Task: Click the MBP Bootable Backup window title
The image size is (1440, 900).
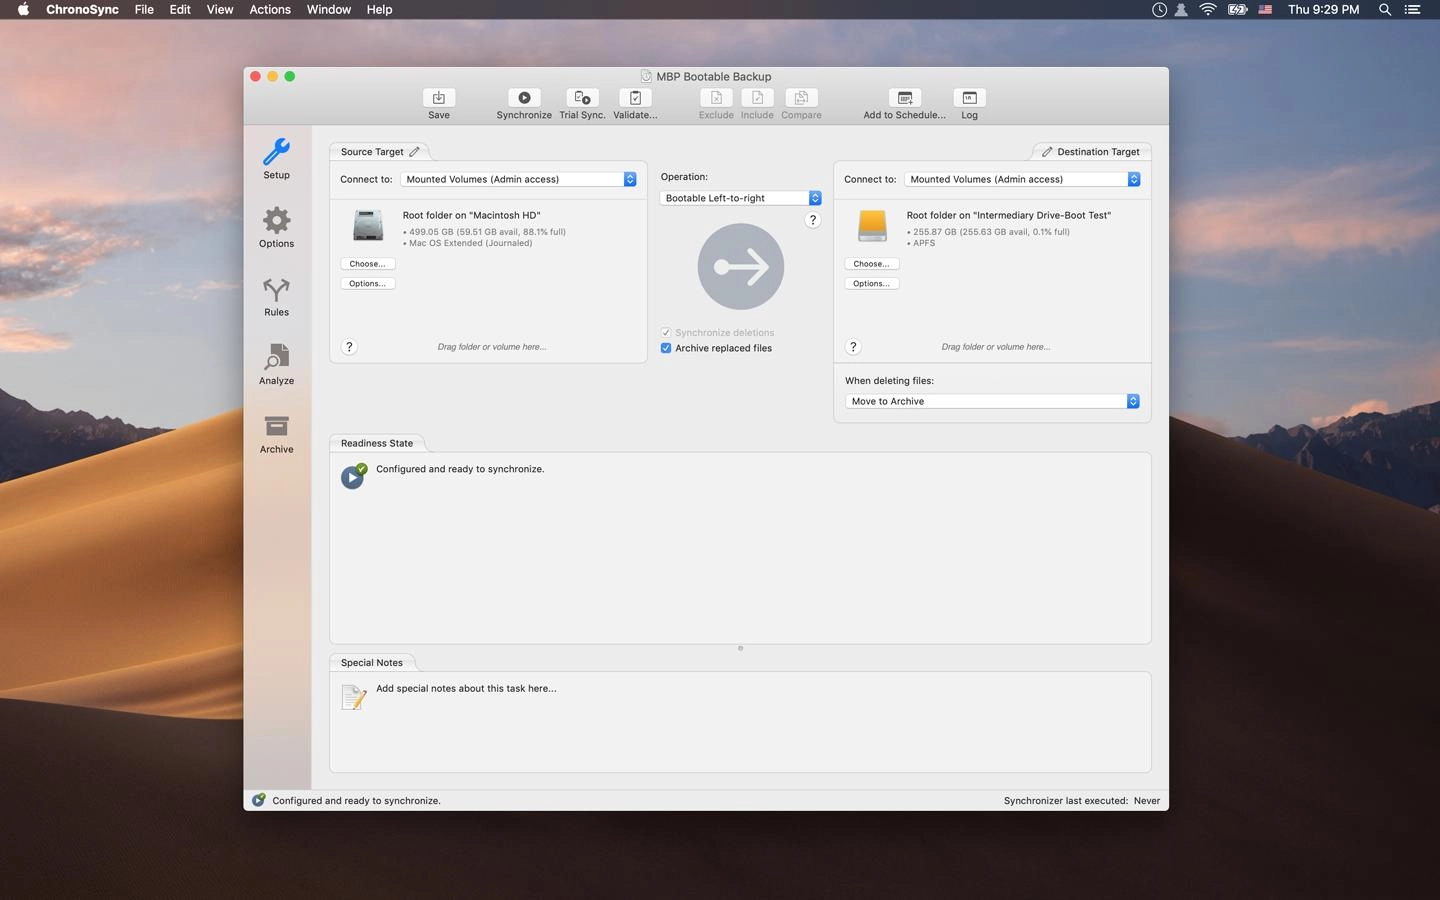Action: (713, 76)
